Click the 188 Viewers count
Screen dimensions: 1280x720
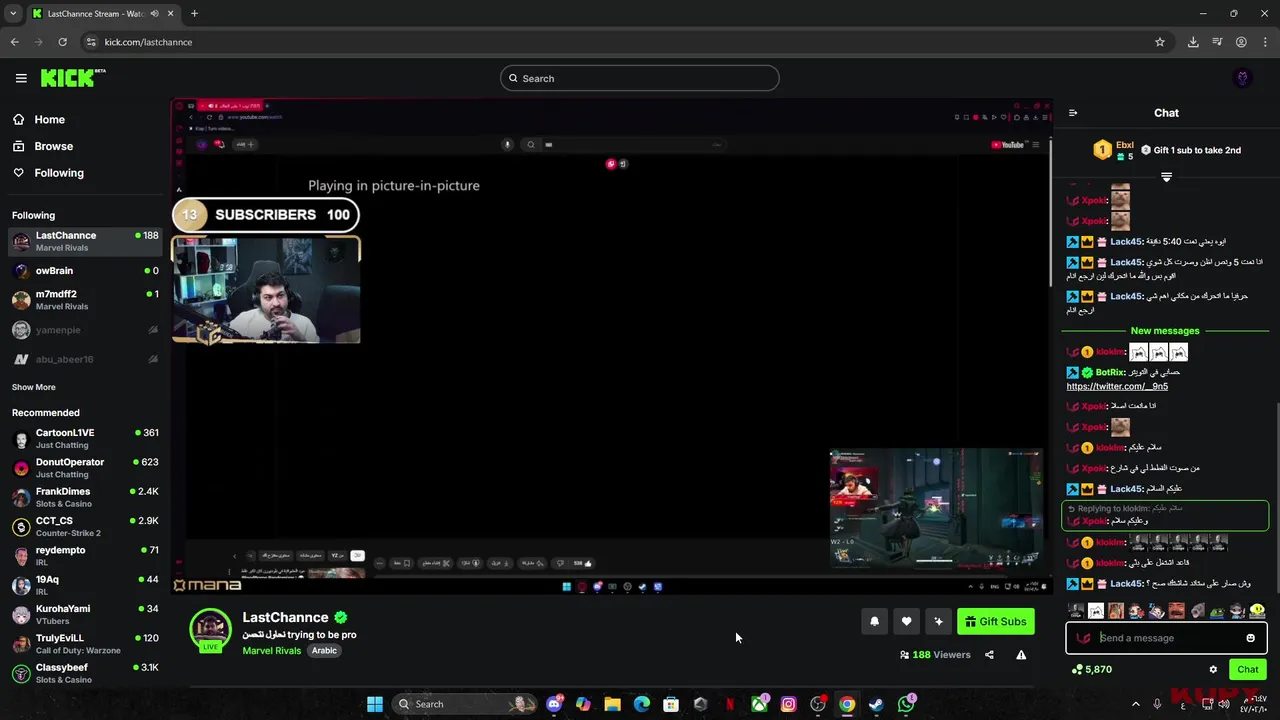point(935,655)
